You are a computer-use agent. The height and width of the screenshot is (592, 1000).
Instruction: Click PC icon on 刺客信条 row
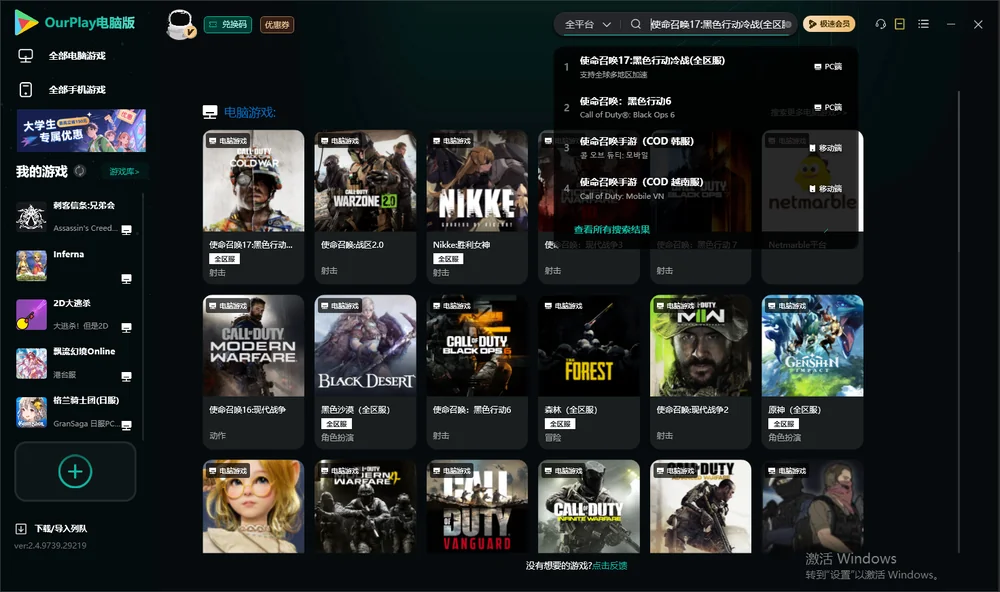point(126,230)
